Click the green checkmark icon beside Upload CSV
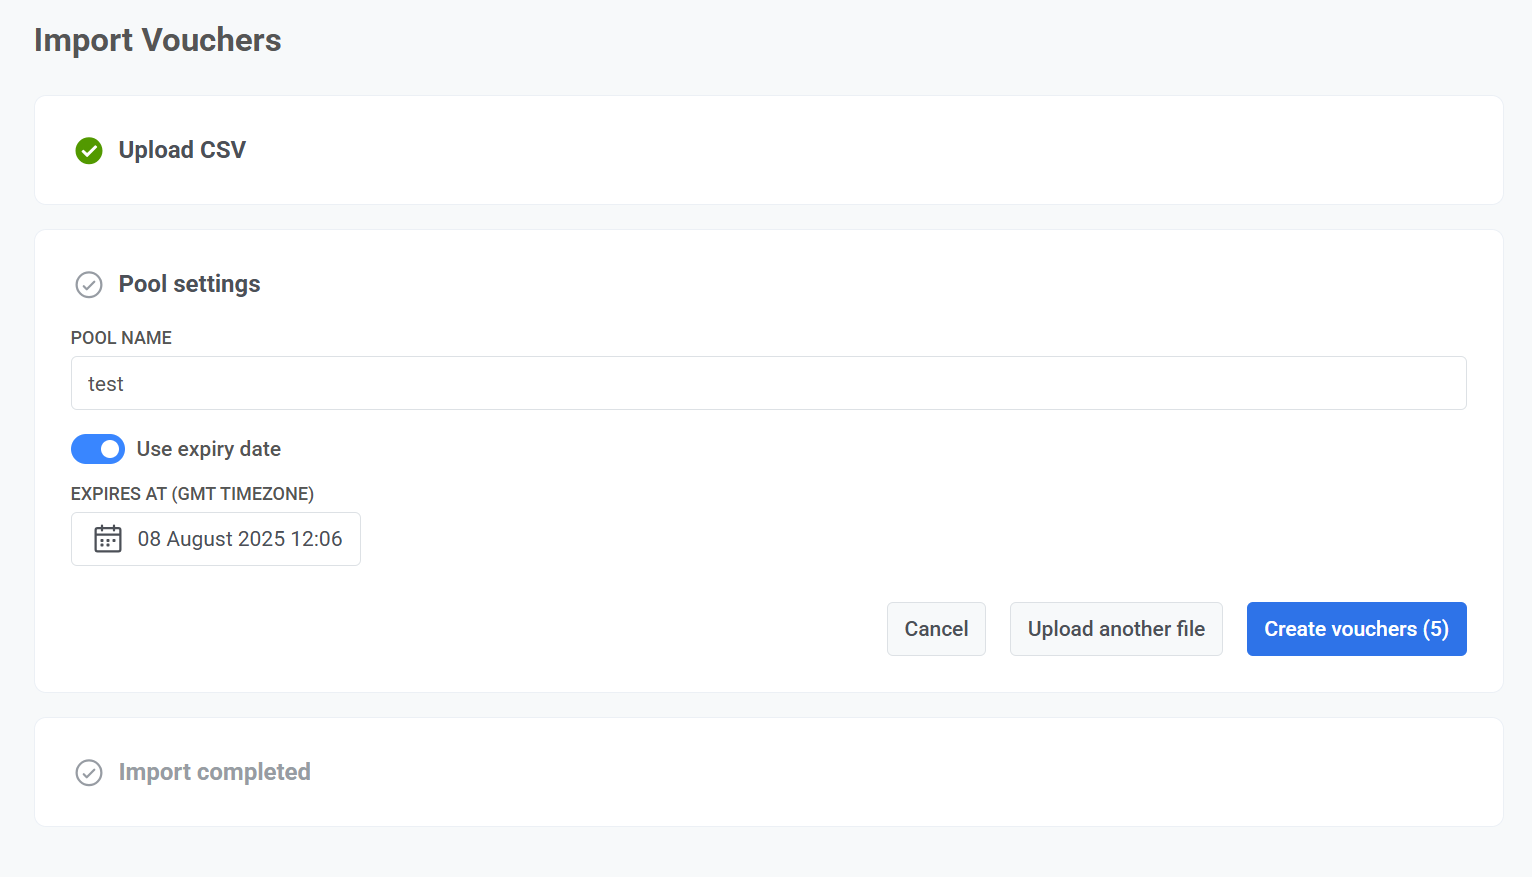This screenshot has height=877, width=1532. tap(89, 151)
